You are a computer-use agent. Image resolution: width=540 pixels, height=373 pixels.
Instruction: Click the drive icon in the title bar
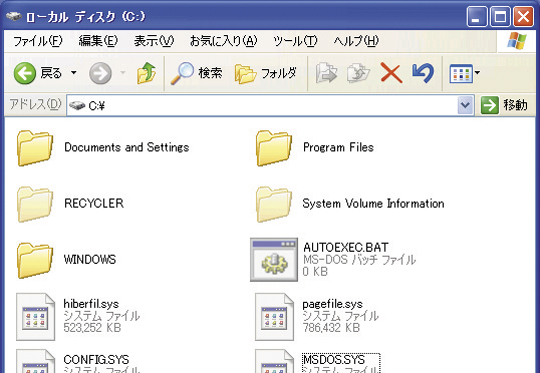(14, 16)
